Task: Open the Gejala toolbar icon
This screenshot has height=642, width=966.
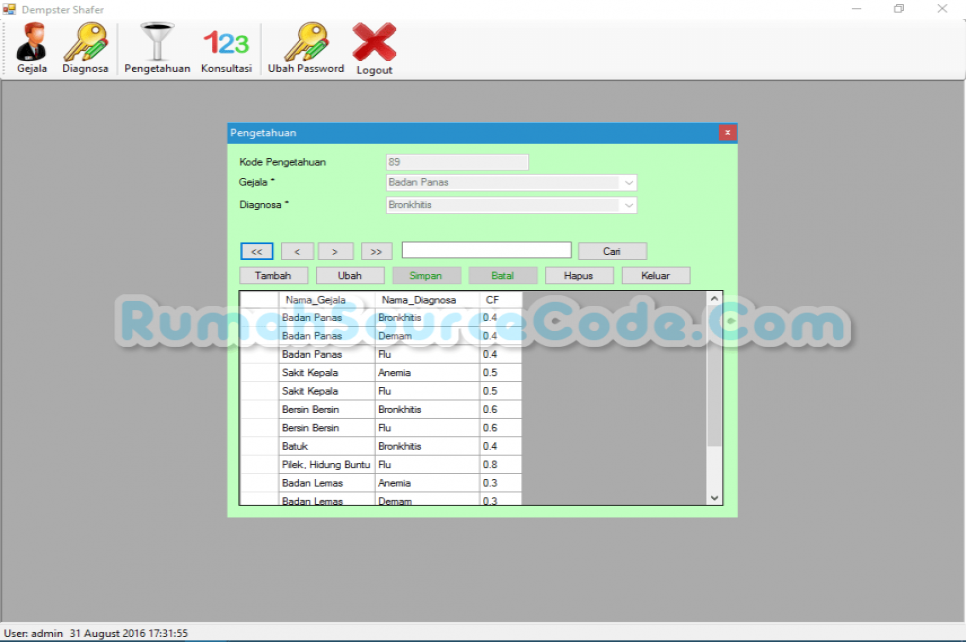Action: pos(31,47)
